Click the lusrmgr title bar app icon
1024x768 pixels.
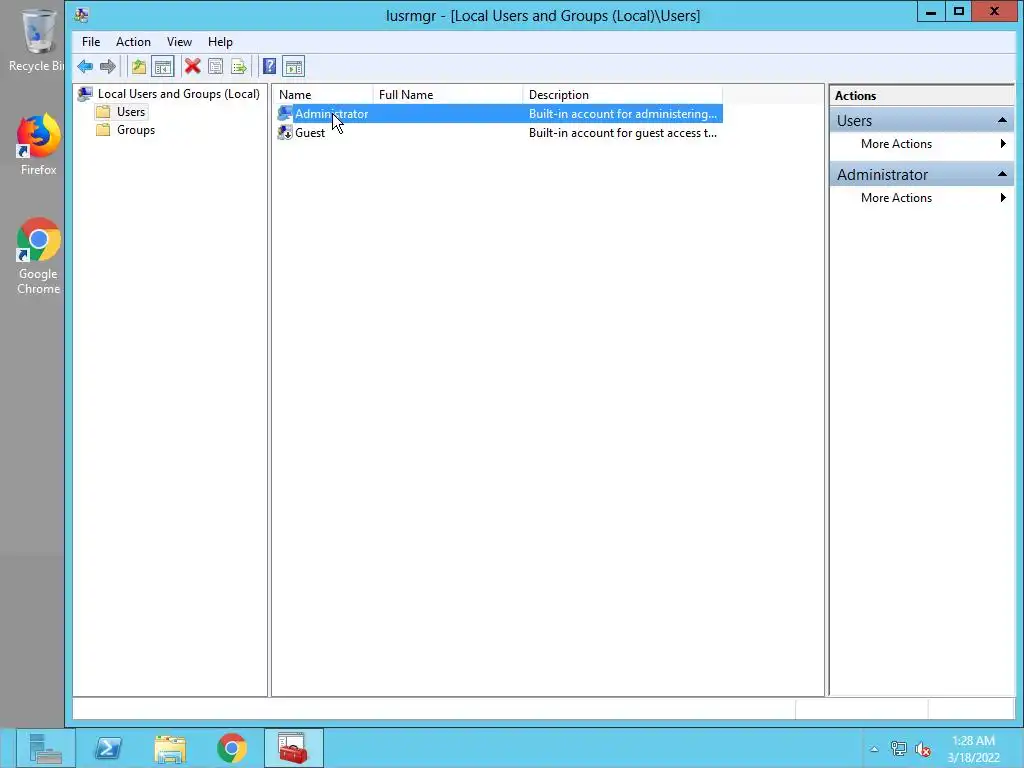point(82,14)
